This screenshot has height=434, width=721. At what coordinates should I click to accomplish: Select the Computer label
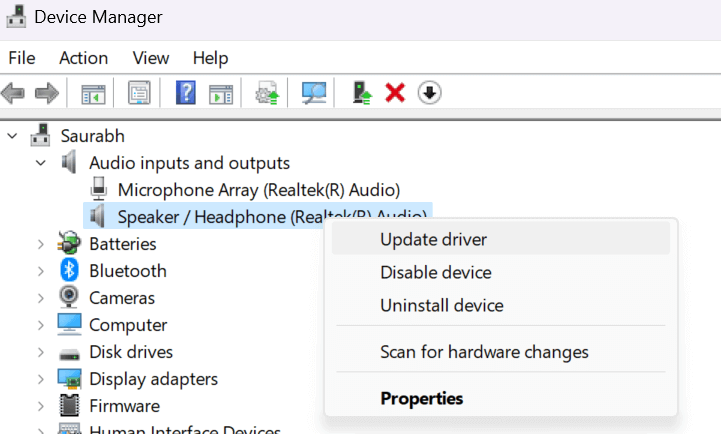(128, 325)
